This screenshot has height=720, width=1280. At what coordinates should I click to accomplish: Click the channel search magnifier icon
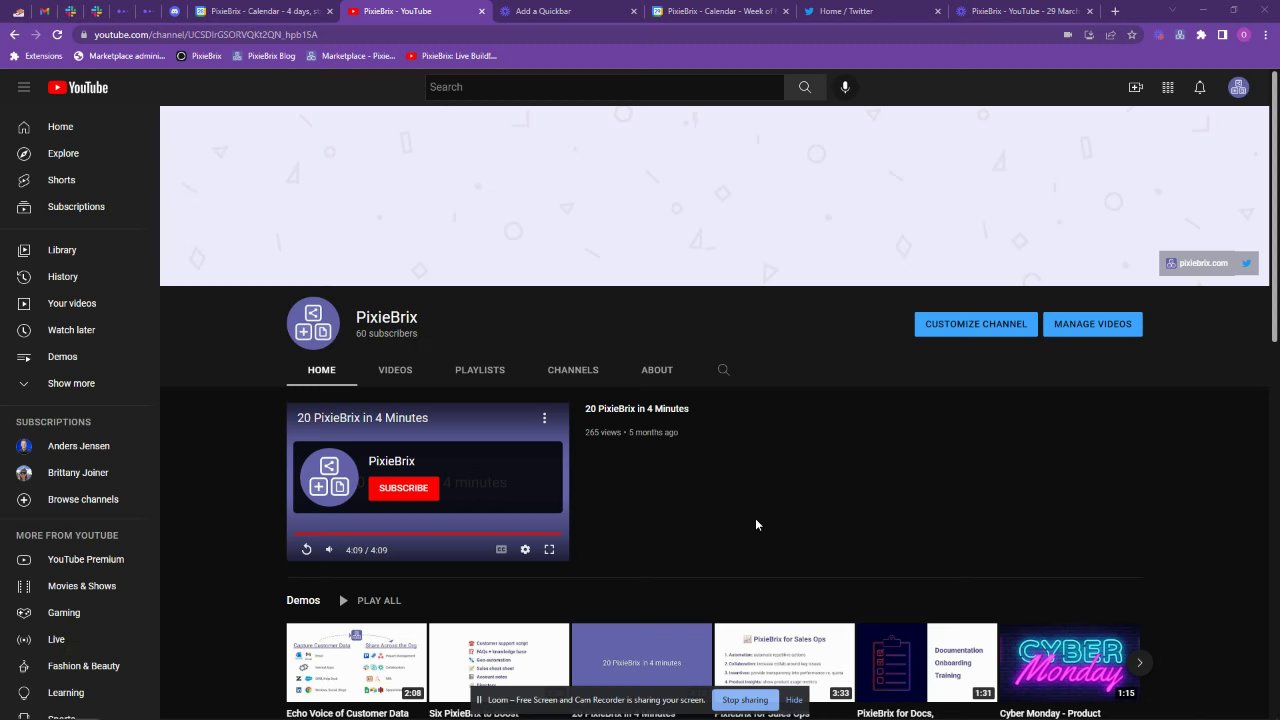[x=723, y=370]
